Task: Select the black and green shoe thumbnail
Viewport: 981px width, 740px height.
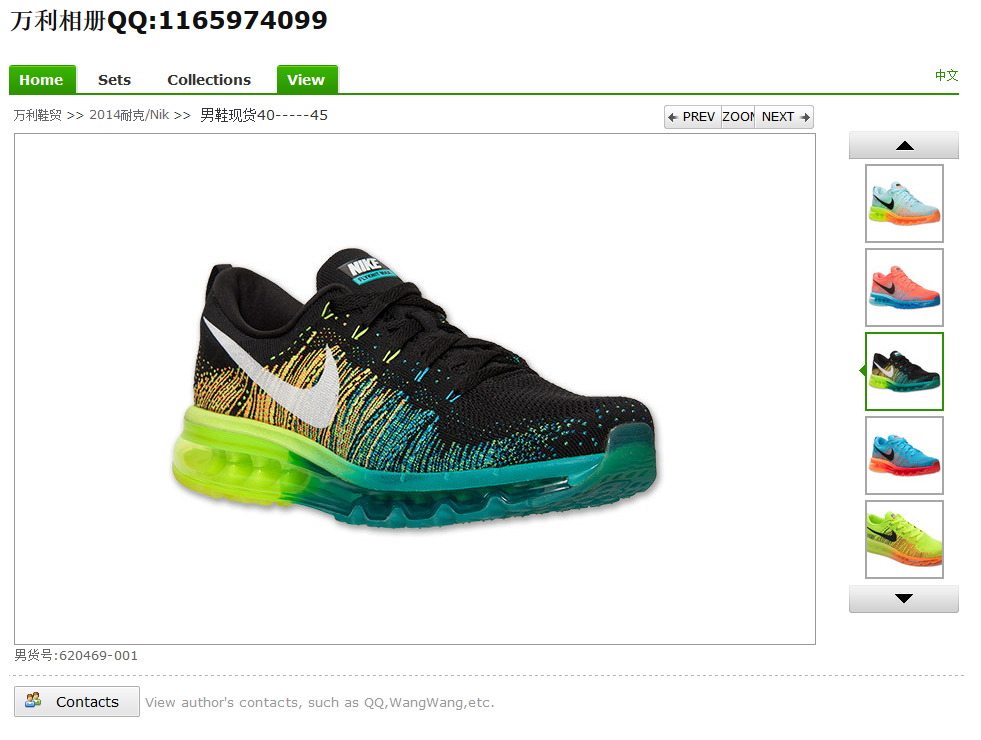Action: click(904, 372)
